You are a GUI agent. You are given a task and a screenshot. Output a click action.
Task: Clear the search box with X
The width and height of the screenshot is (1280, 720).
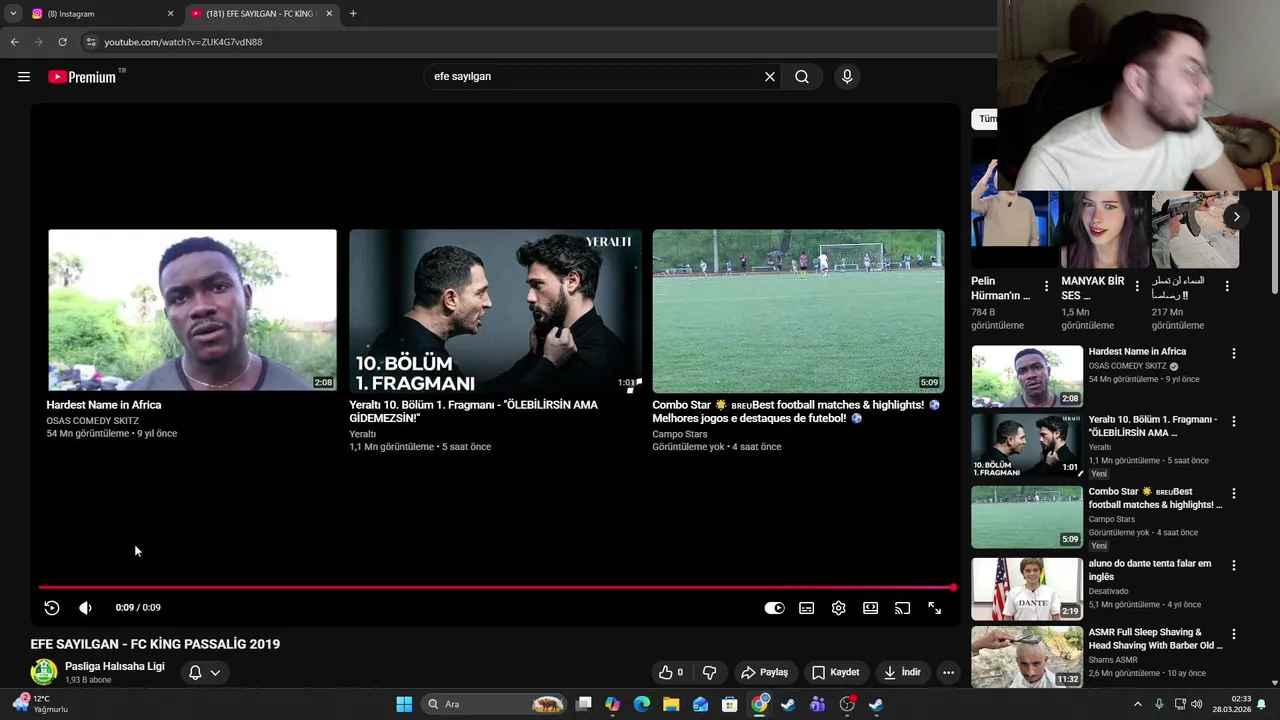point(770,77)
